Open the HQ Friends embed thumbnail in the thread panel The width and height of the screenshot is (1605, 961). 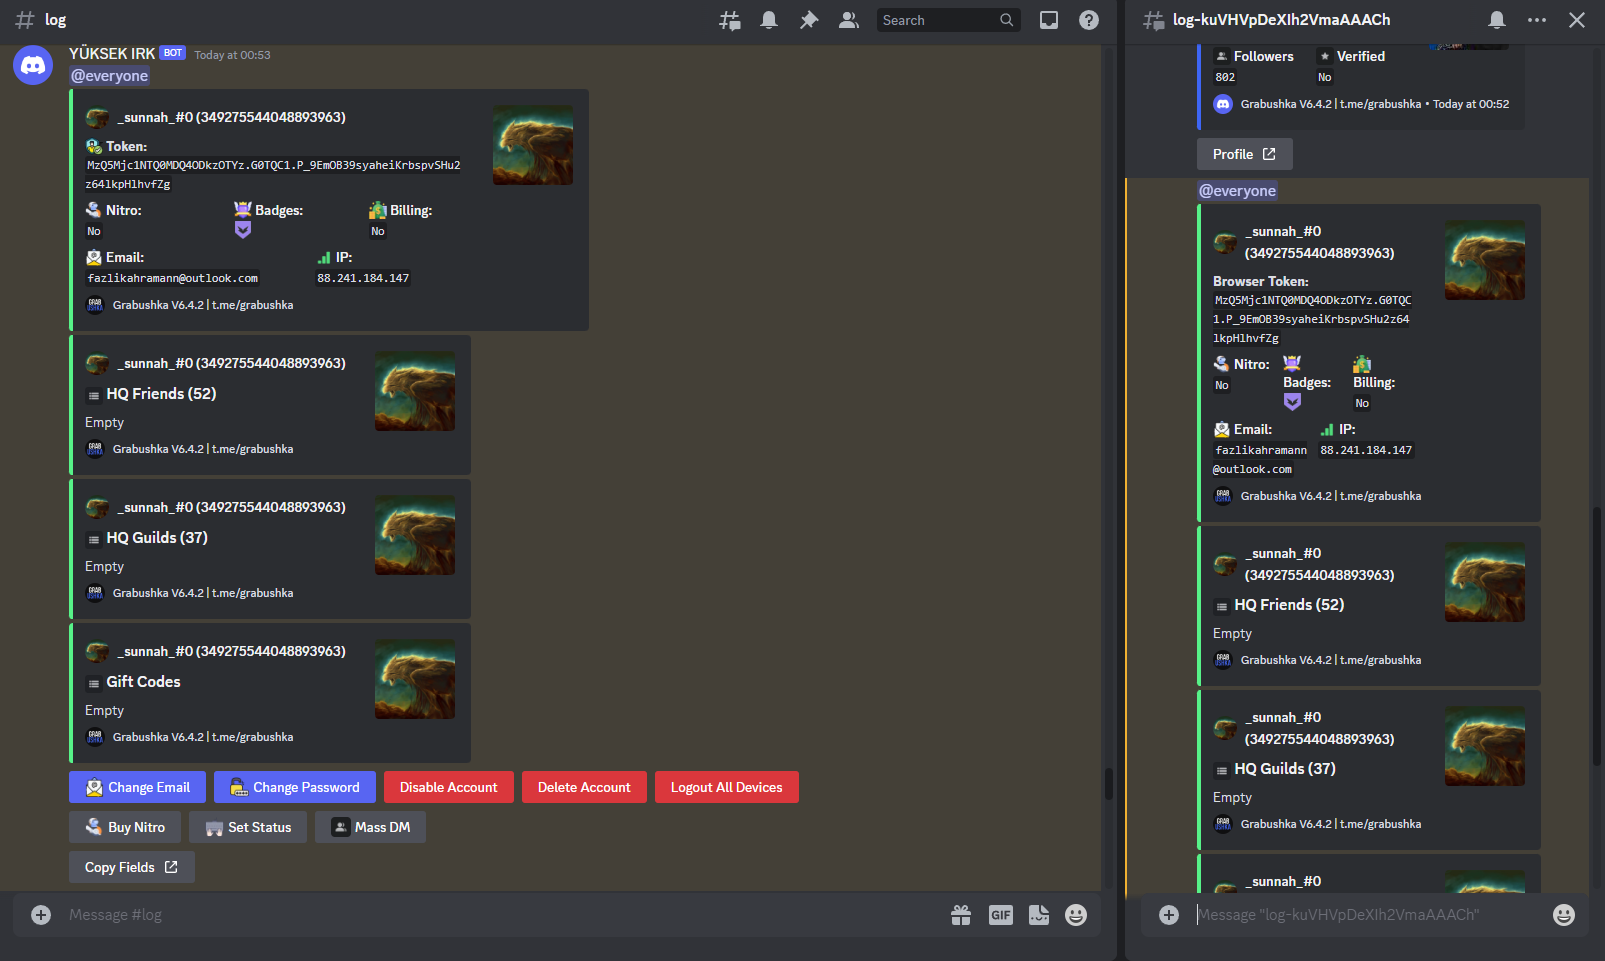click(x=1485, y=582)
